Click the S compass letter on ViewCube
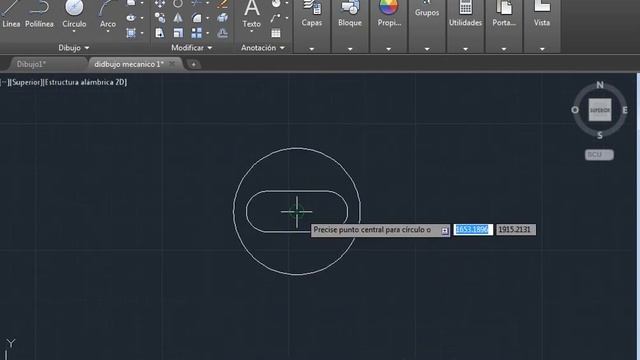Image resolution: width=640 pixels, height=360 pixels. (600, 136)
